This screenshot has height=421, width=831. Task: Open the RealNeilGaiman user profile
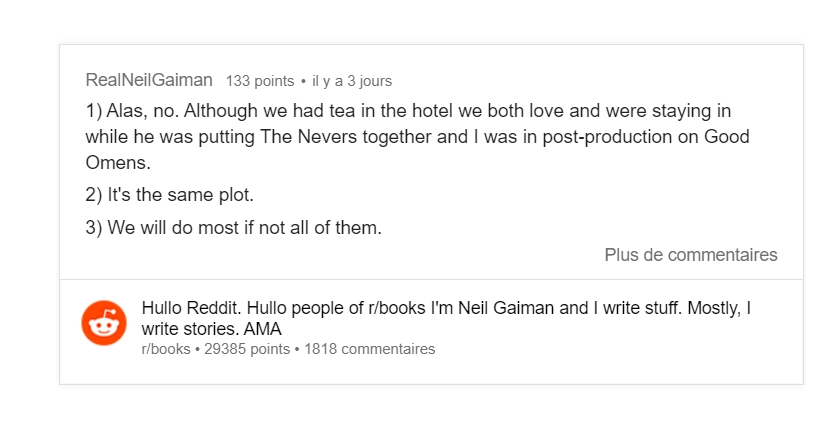149,80
